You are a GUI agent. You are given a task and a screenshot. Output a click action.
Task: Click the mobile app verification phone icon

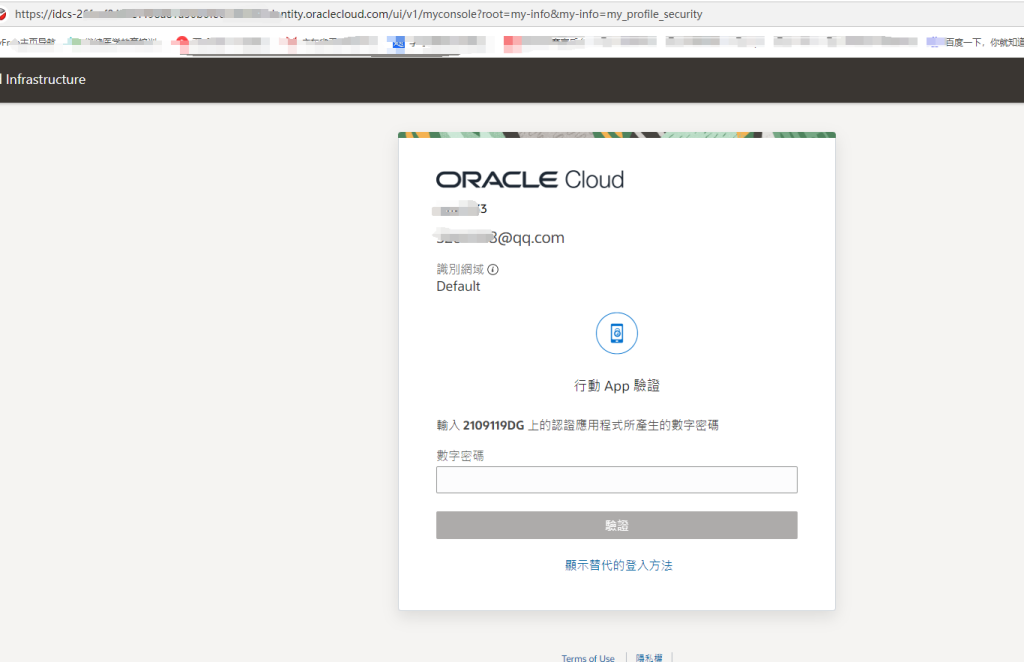click(616, 333)
